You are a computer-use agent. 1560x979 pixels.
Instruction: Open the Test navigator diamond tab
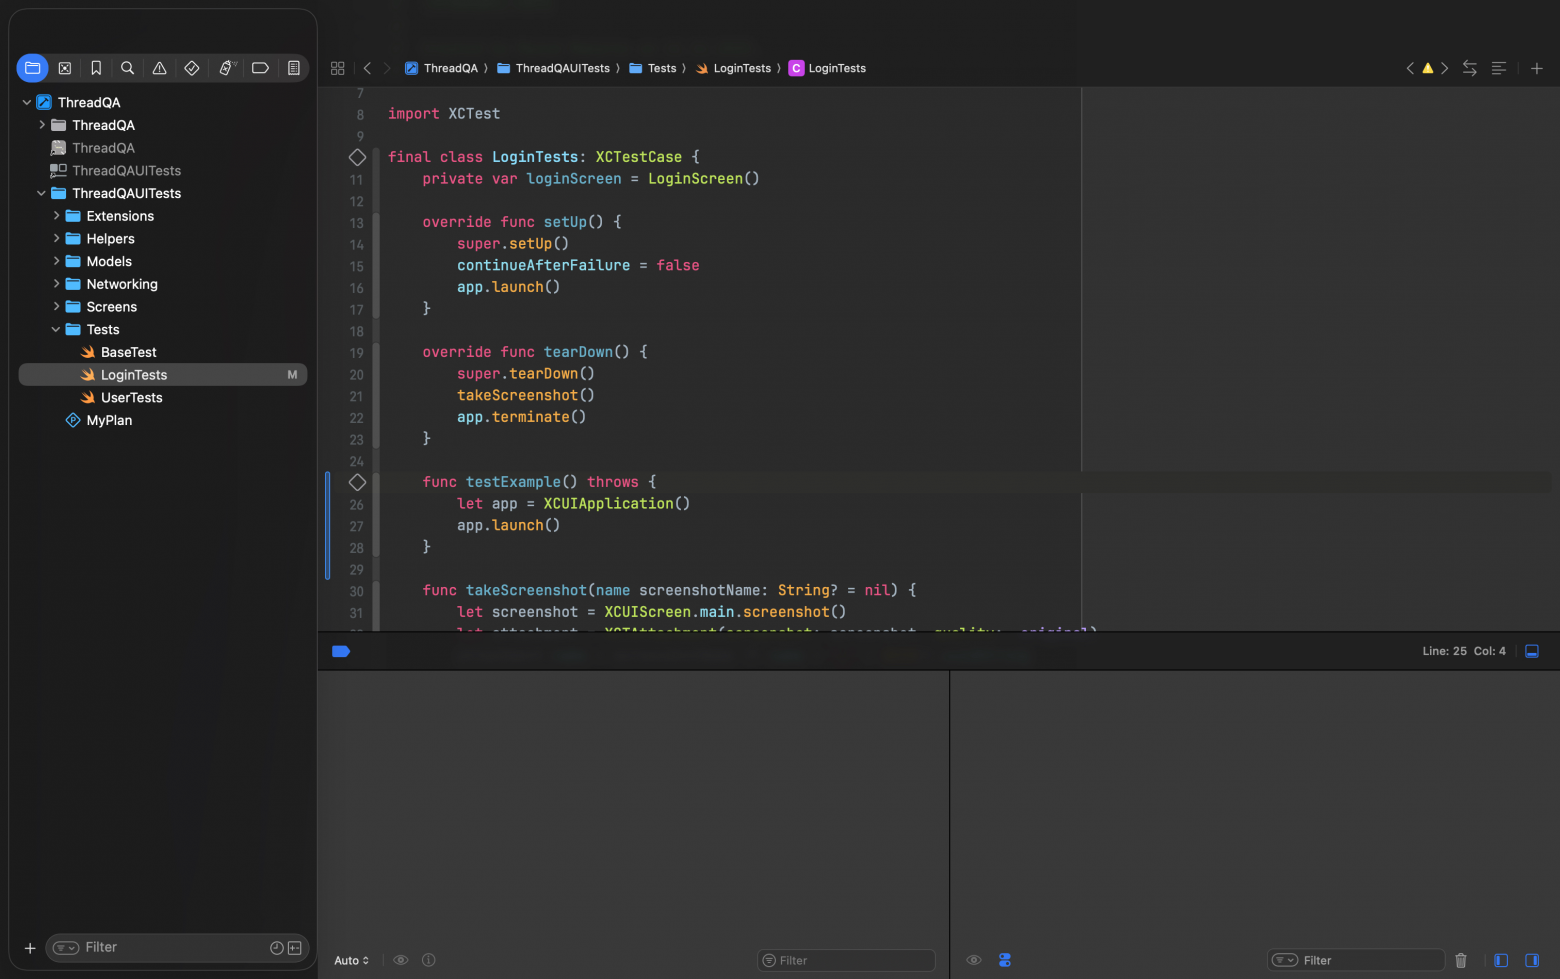coord(192,68)
